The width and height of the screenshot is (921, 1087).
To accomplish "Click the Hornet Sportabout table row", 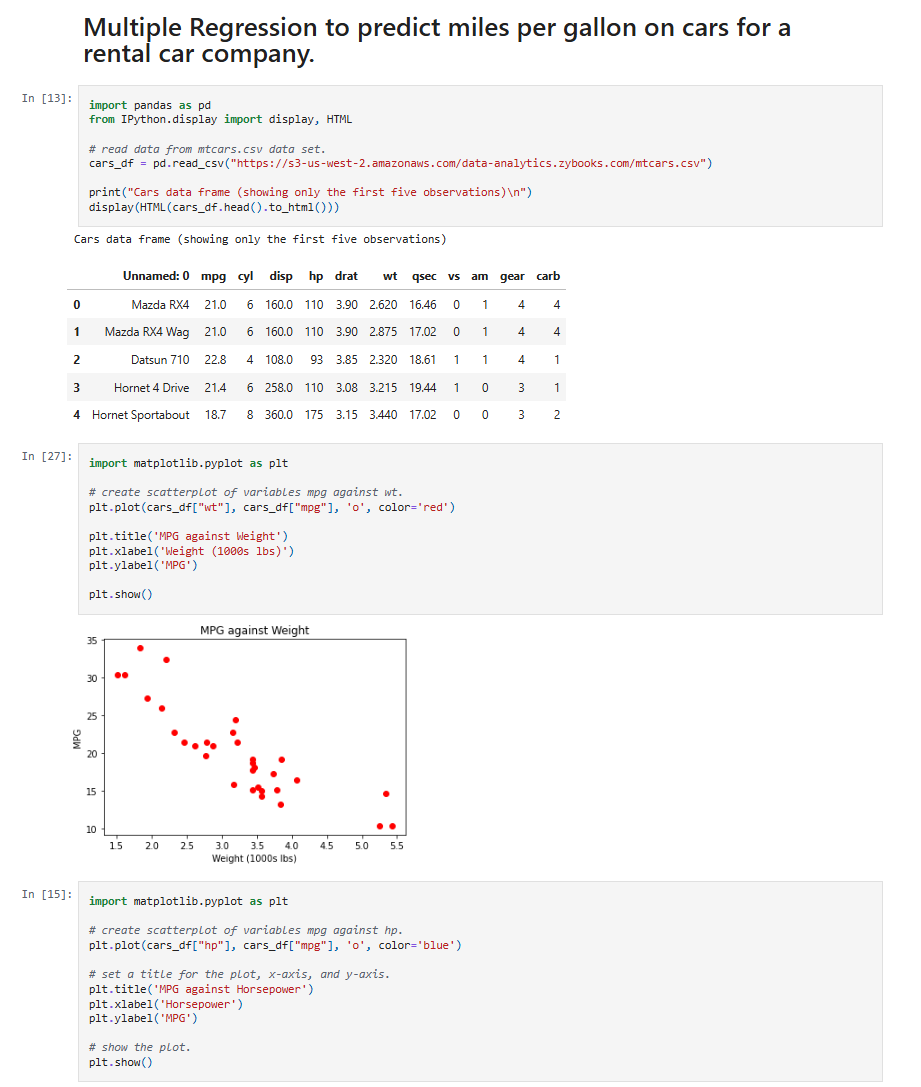I will point(317,415).
